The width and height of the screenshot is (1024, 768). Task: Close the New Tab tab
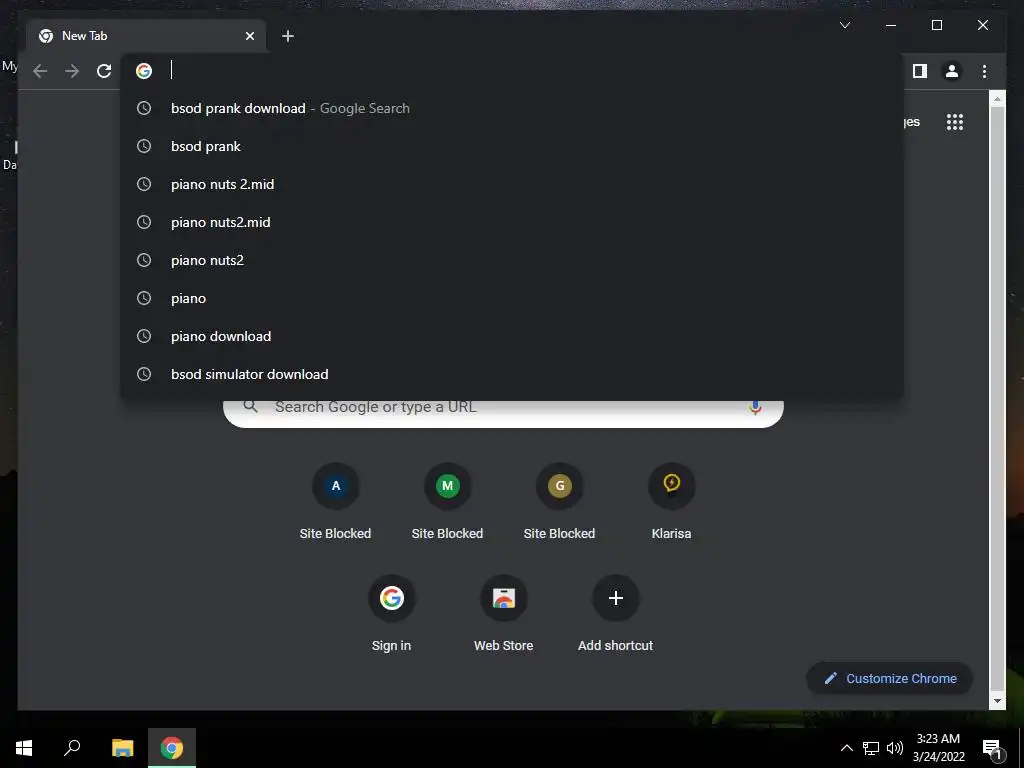[249, 36]
